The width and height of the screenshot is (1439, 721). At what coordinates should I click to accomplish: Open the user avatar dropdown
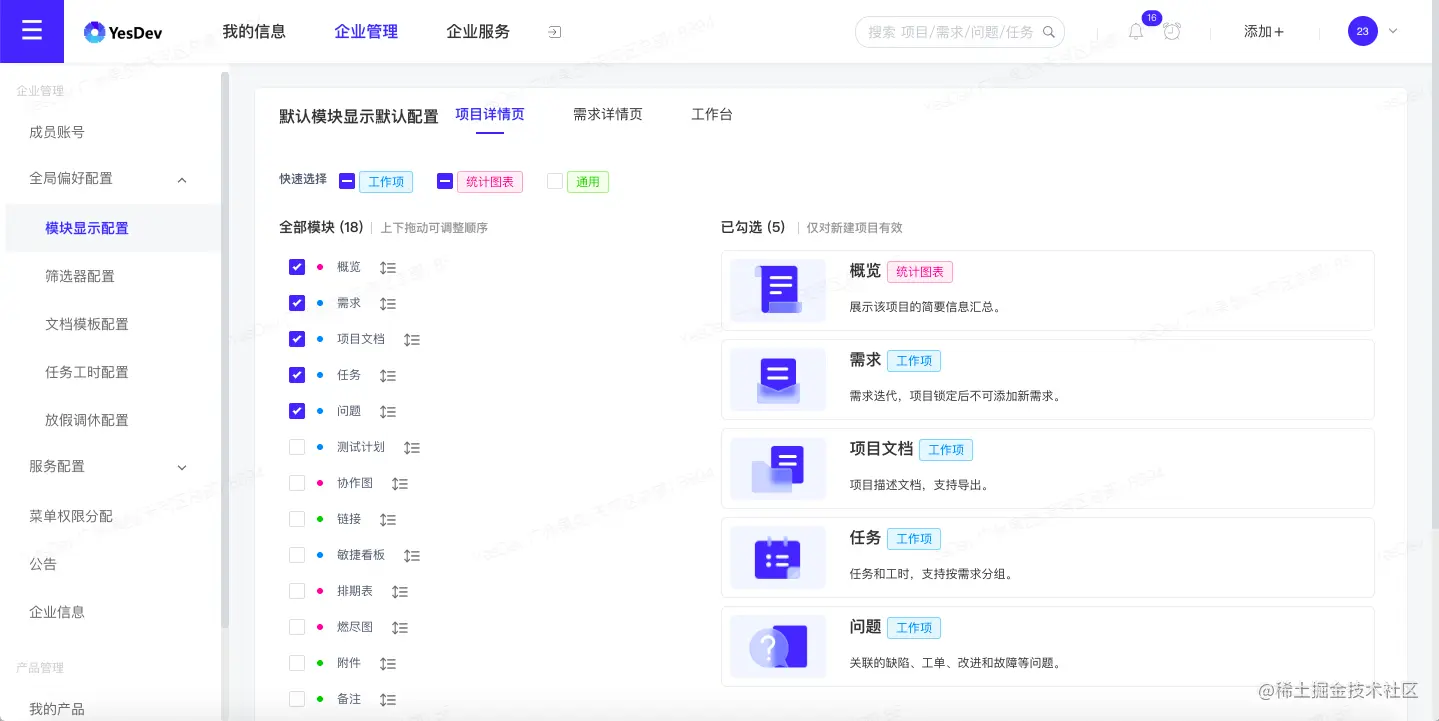pyautogui.click(x=1362, y=31)
